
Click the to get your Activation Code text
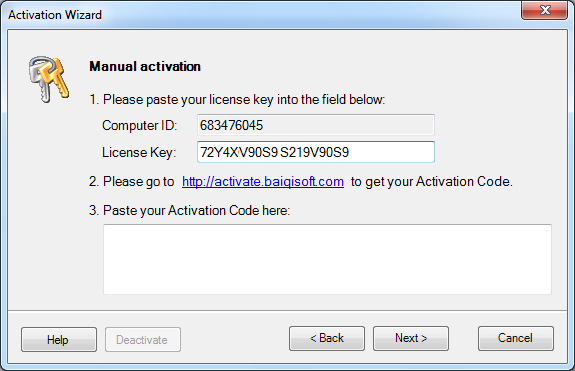432,181
